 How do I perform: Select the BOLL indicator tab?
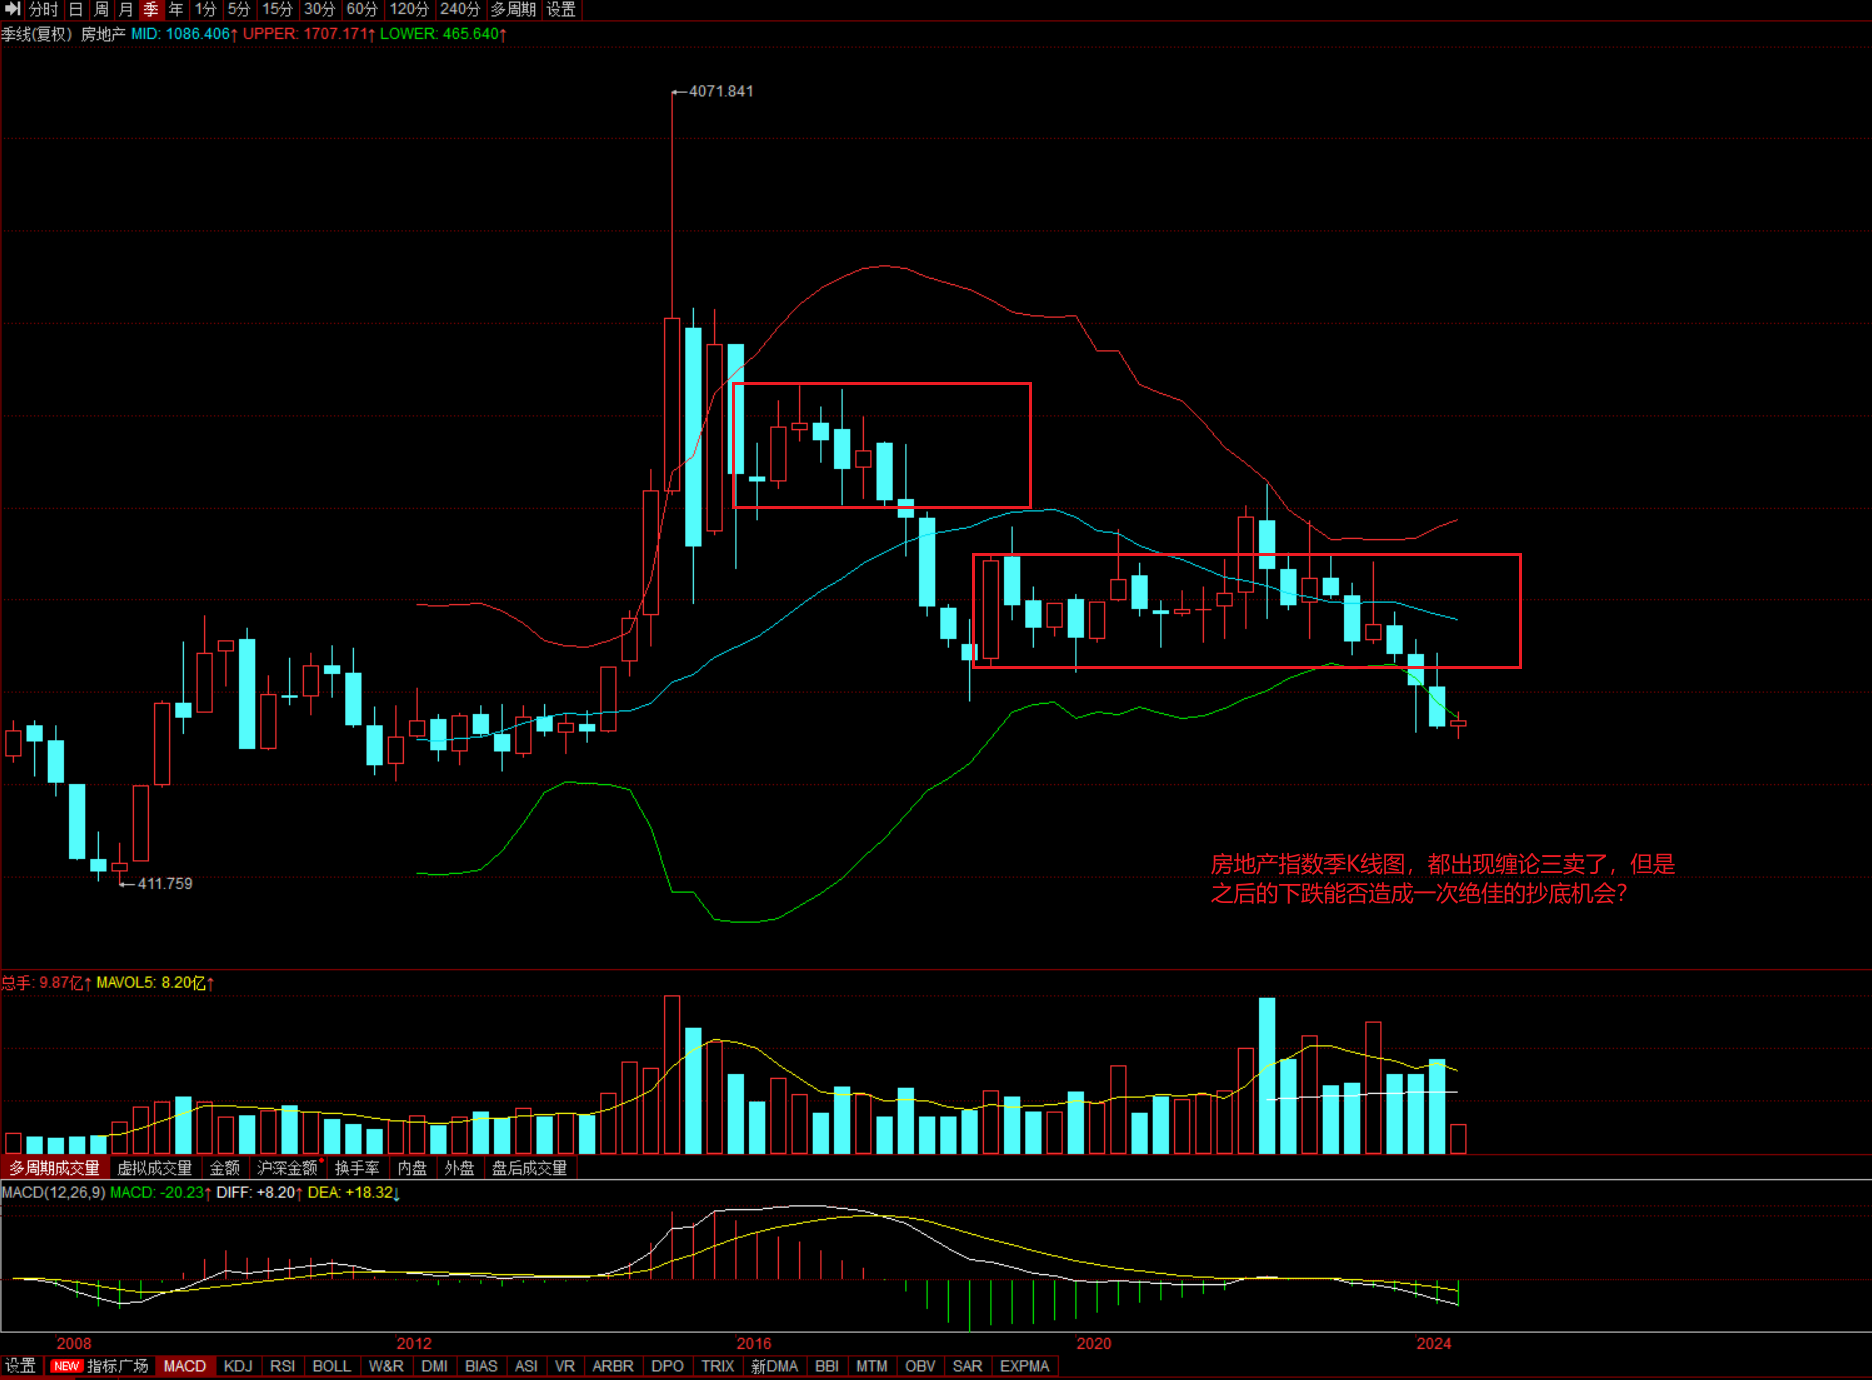coord(331,1366)
